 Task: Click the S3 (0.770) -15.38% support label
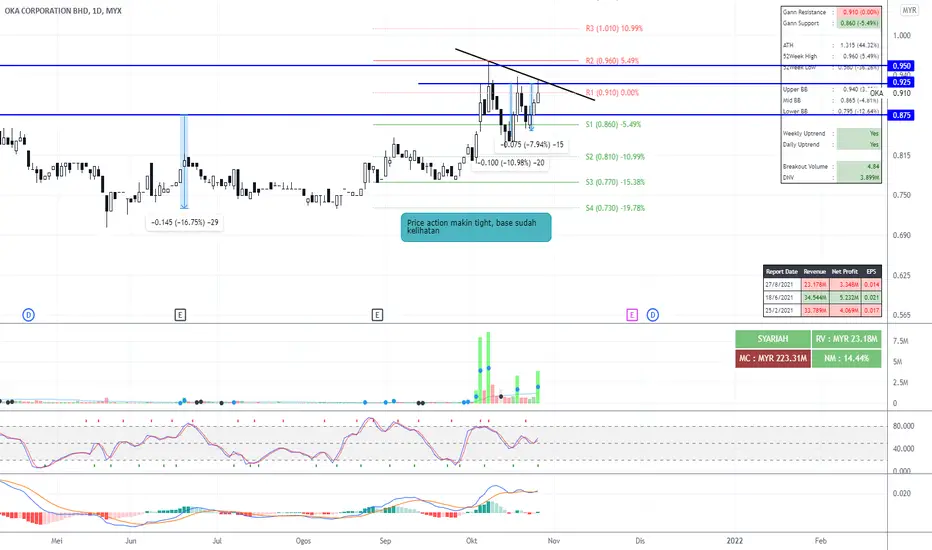coord(615,183)
